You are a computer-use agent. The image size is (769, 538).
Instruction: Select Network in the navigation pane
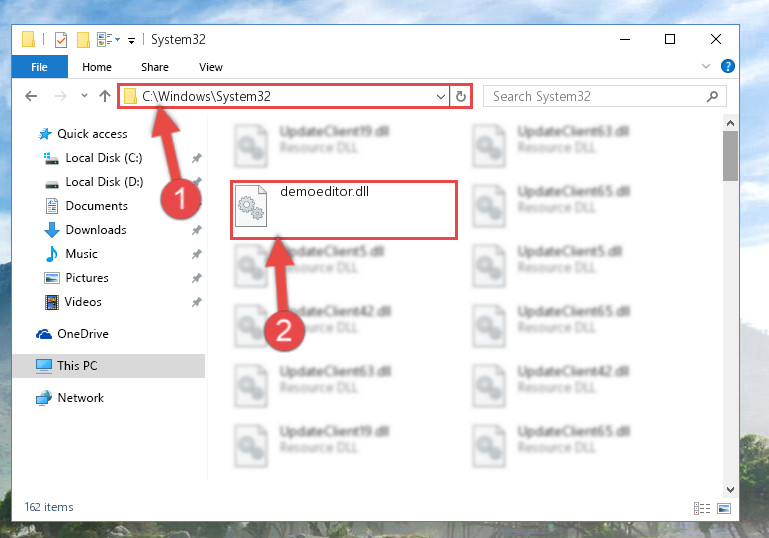pyautogui.click(x=80, y=398)
